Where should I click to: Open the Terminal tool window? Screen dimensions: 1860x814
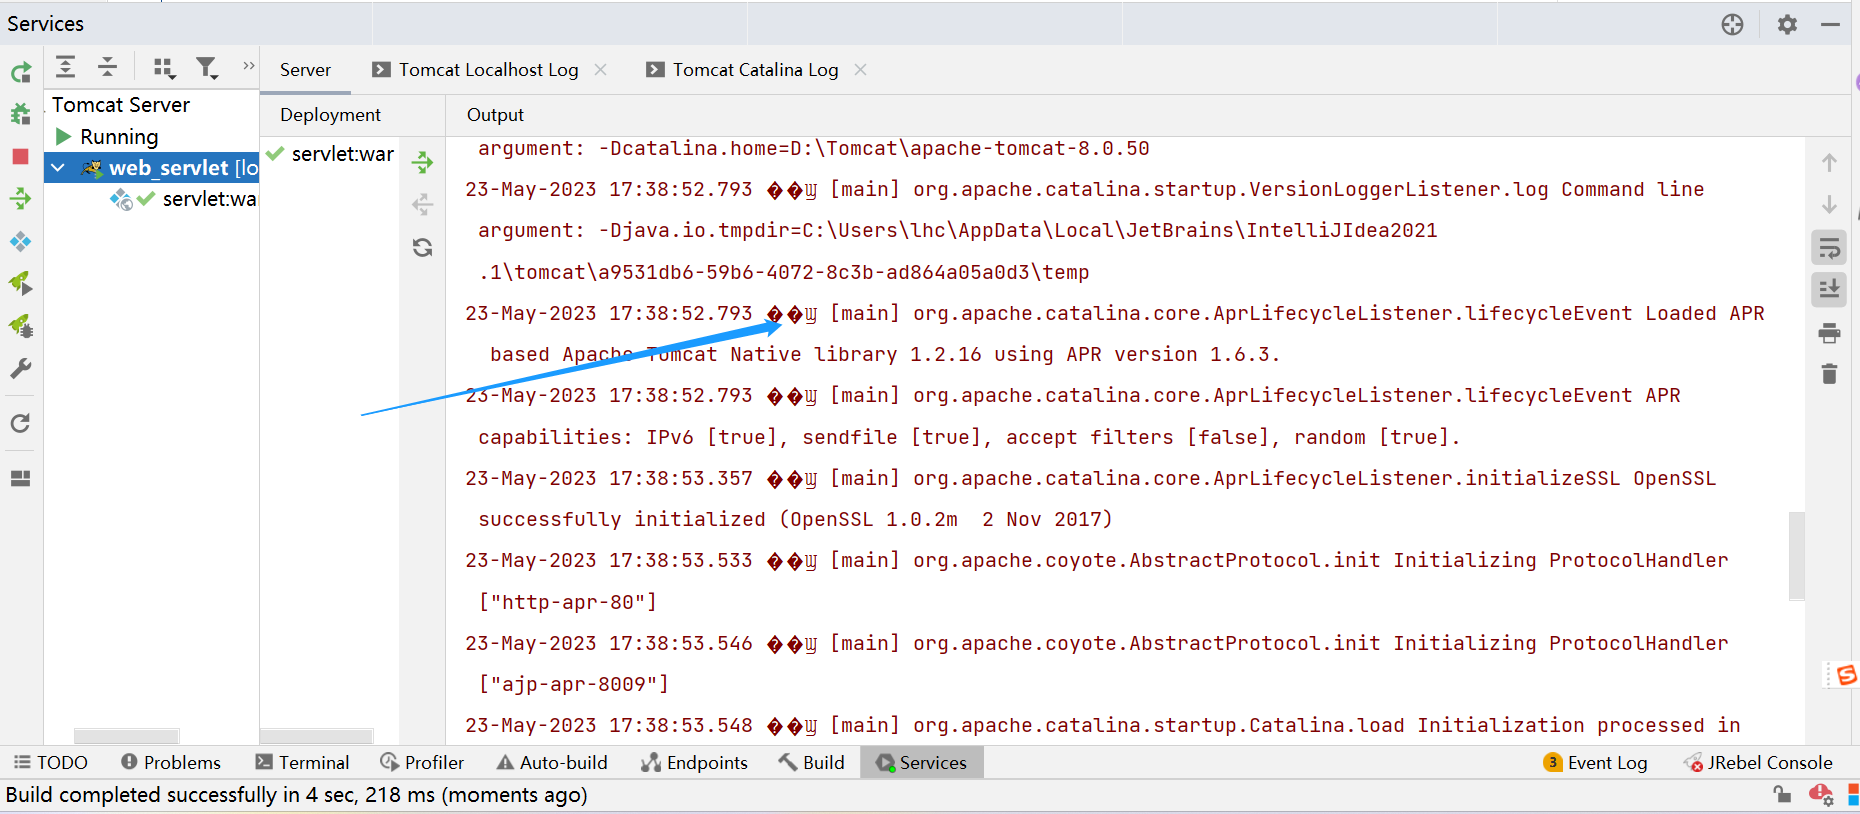pyautogui.click(x=303, y=763)
